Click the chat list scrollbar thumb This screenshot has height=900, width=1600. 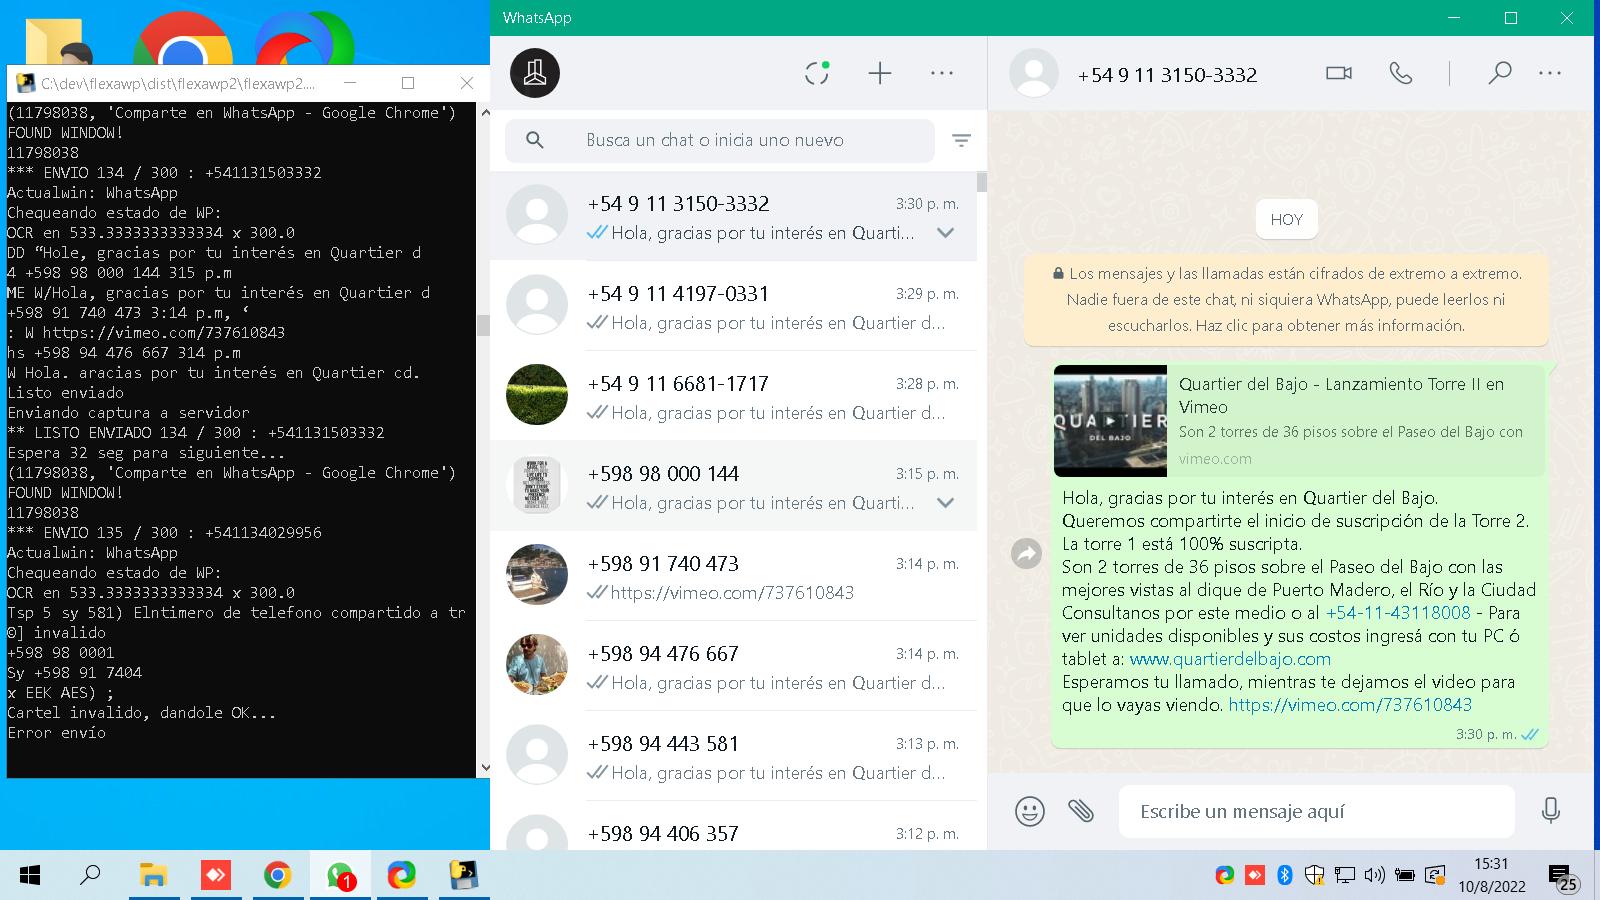[982, 182]
